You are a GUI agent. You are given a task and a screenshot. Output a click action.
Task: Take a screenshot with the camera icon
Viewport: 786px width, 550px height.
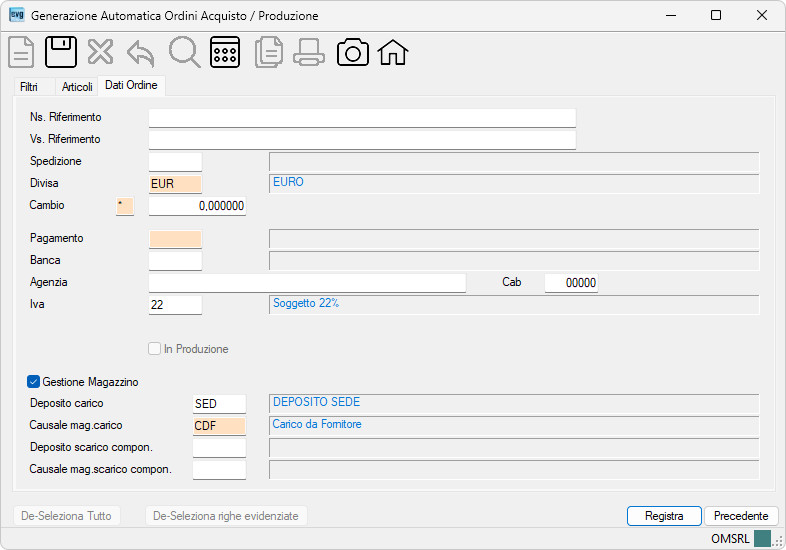(353, 52)
